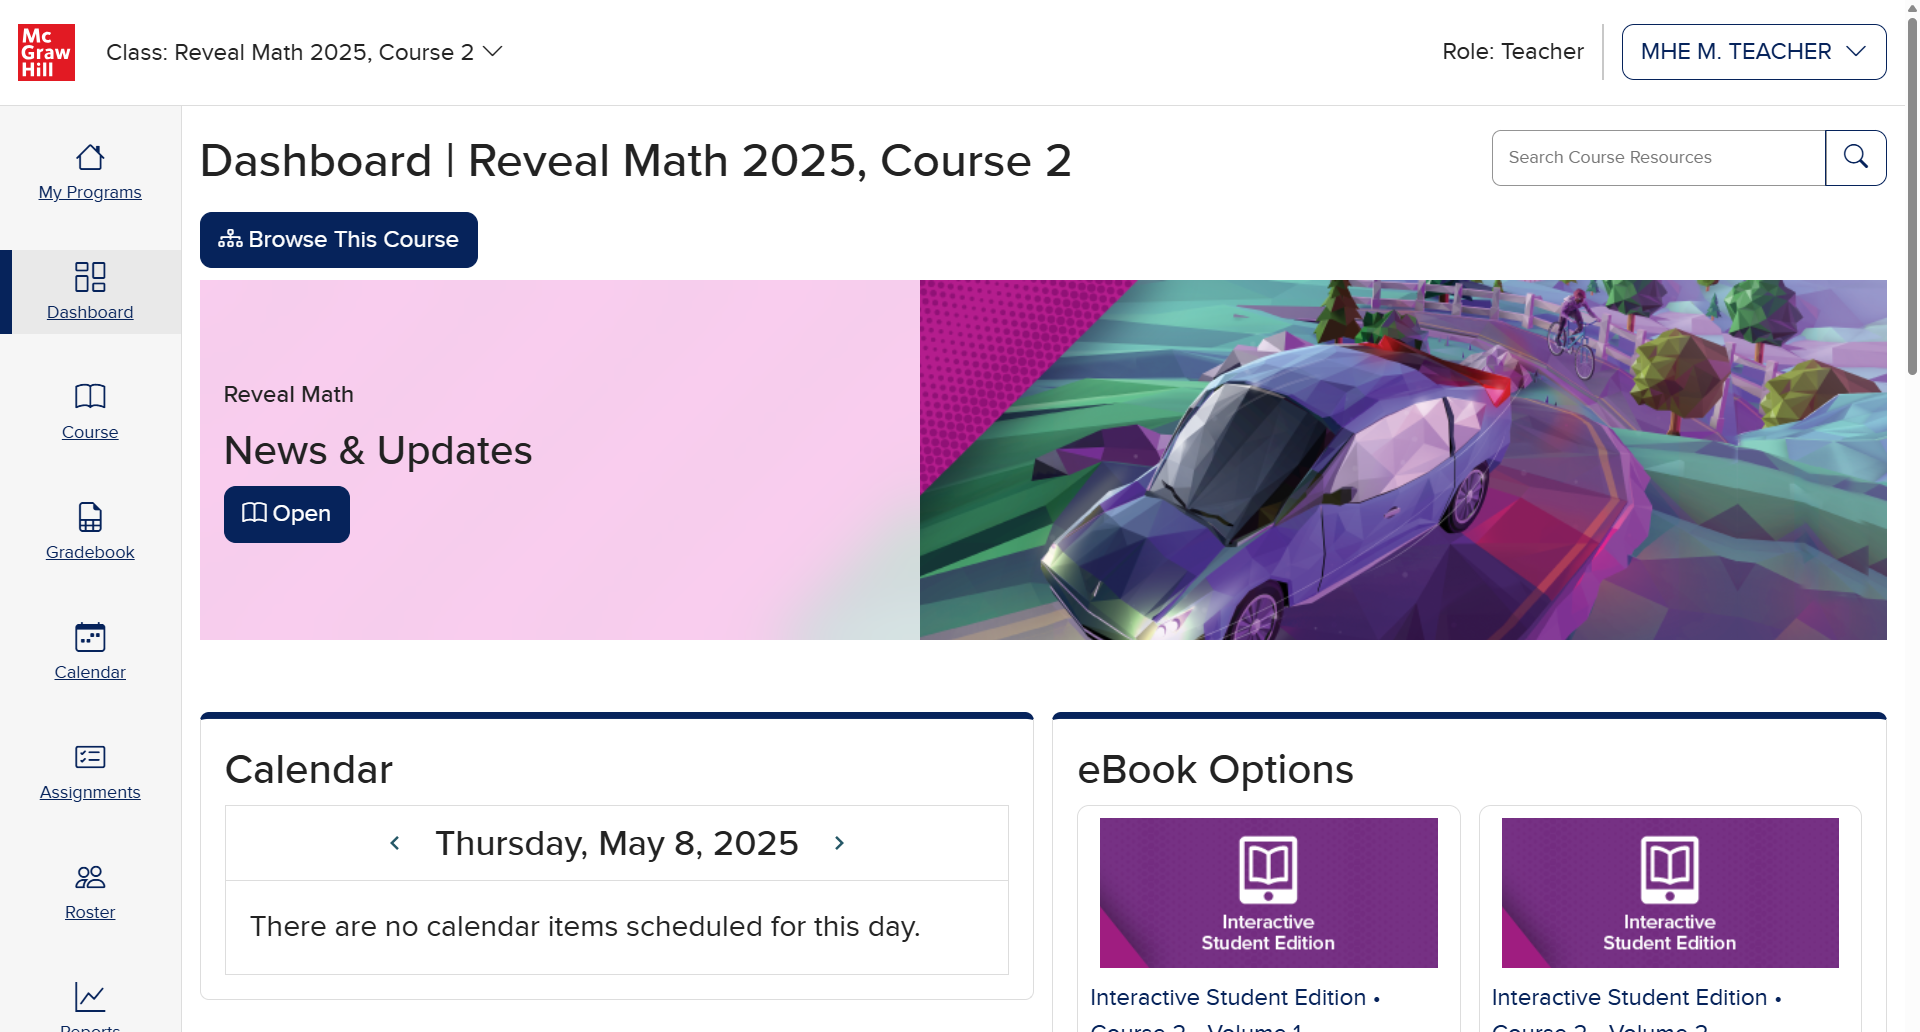This screenshot has width=1920, height=1032.
Task: Go to Assignments via sidebar icon
Action: [x=90, y=757]
